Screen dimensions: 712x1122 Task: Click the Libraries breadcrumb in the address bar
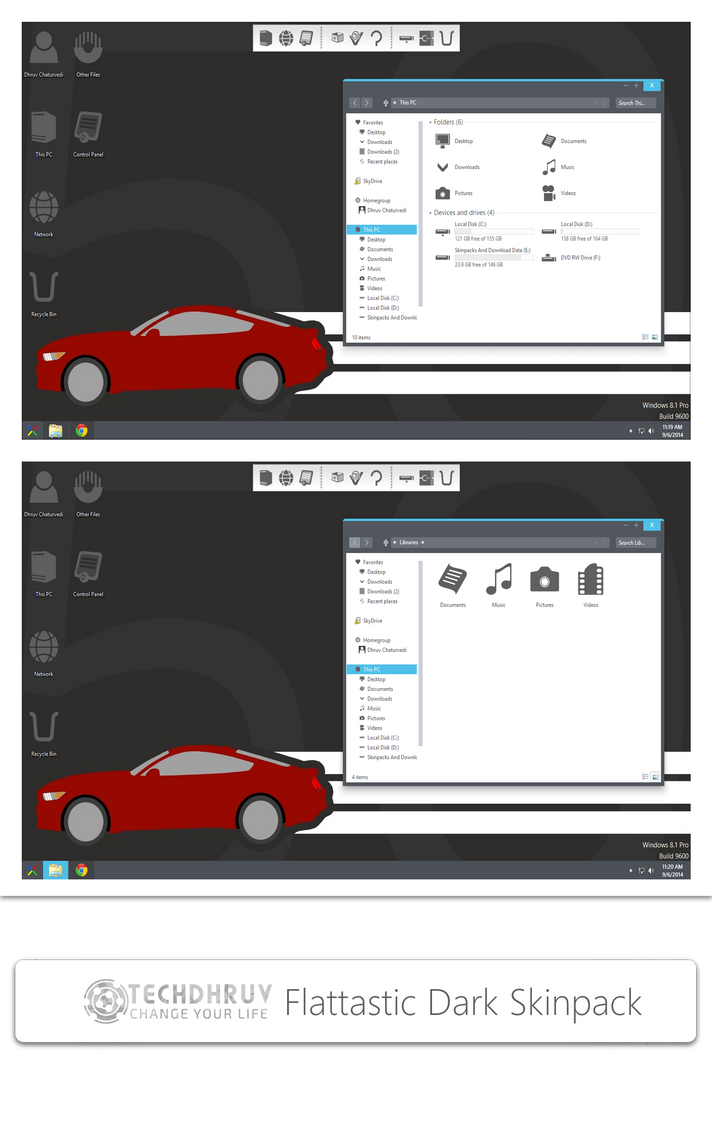click(x=409, y=543)
